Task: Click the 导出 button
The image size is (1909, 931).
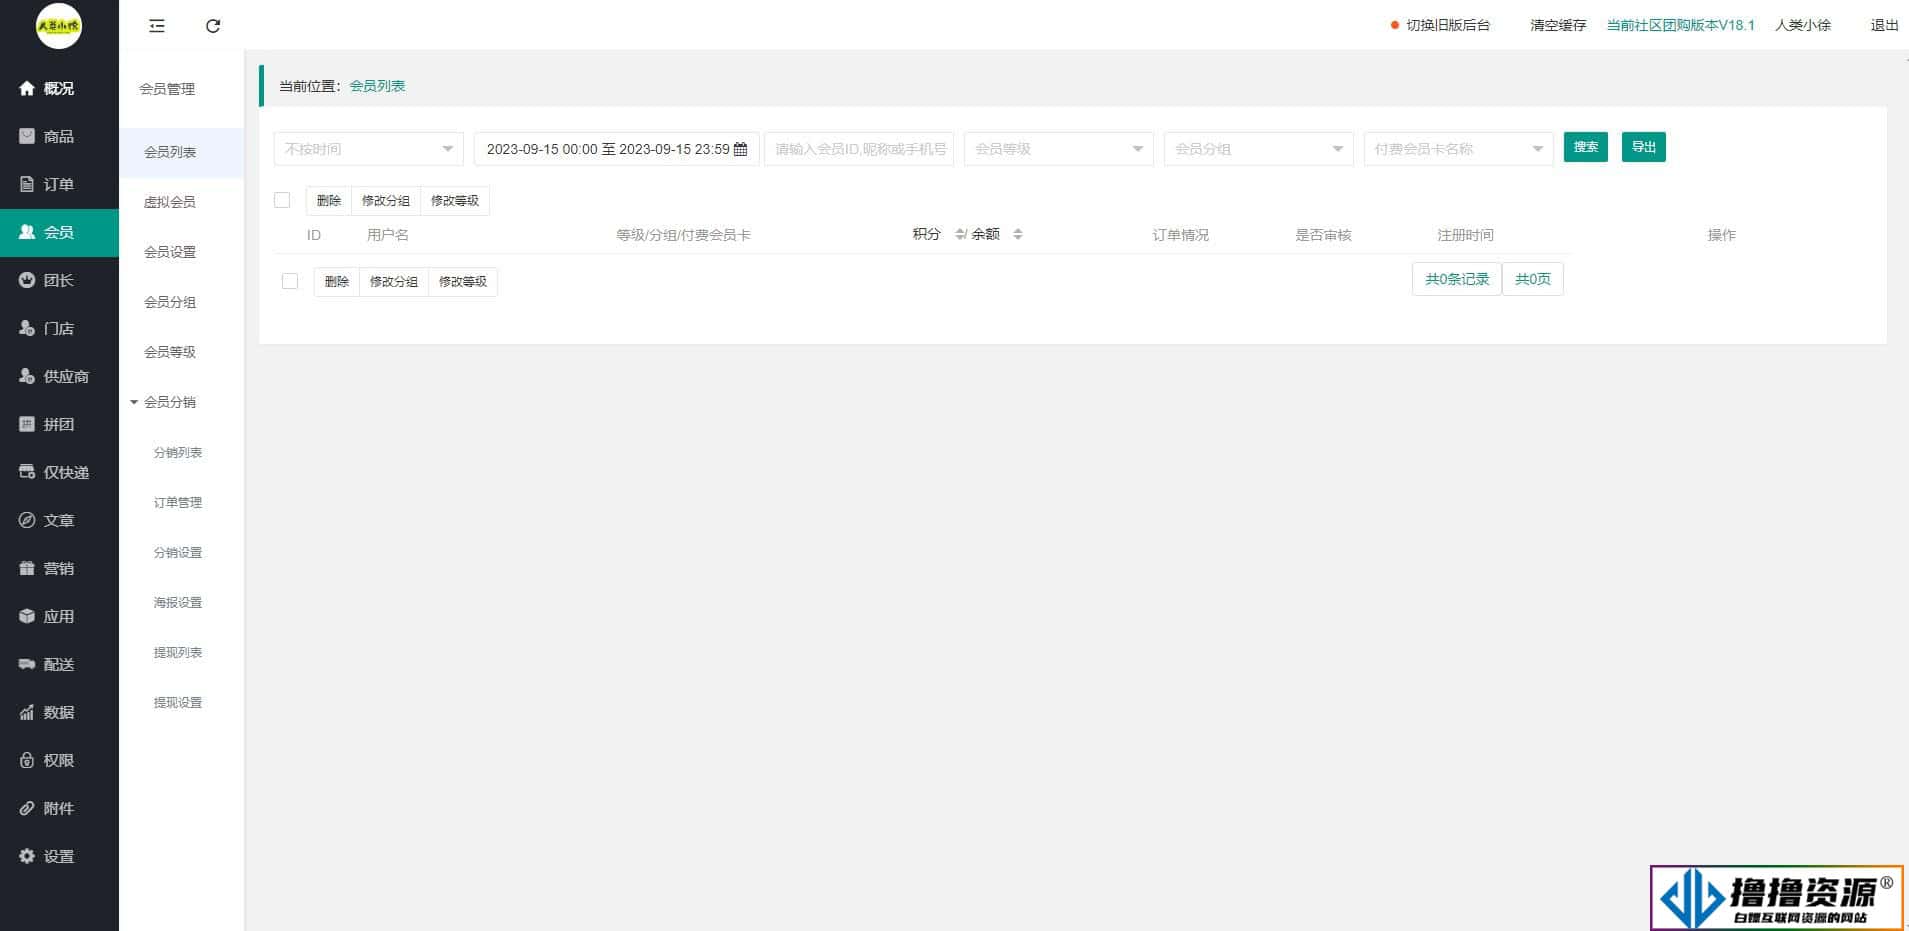Action: (x=1644, y=147)
